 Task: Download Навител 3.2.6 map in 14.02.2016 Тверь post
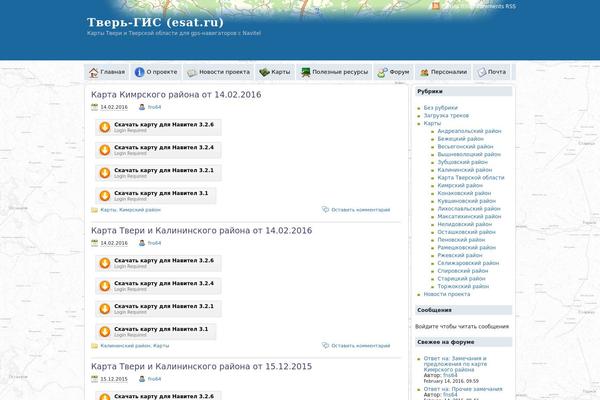(x=158, y=263)
